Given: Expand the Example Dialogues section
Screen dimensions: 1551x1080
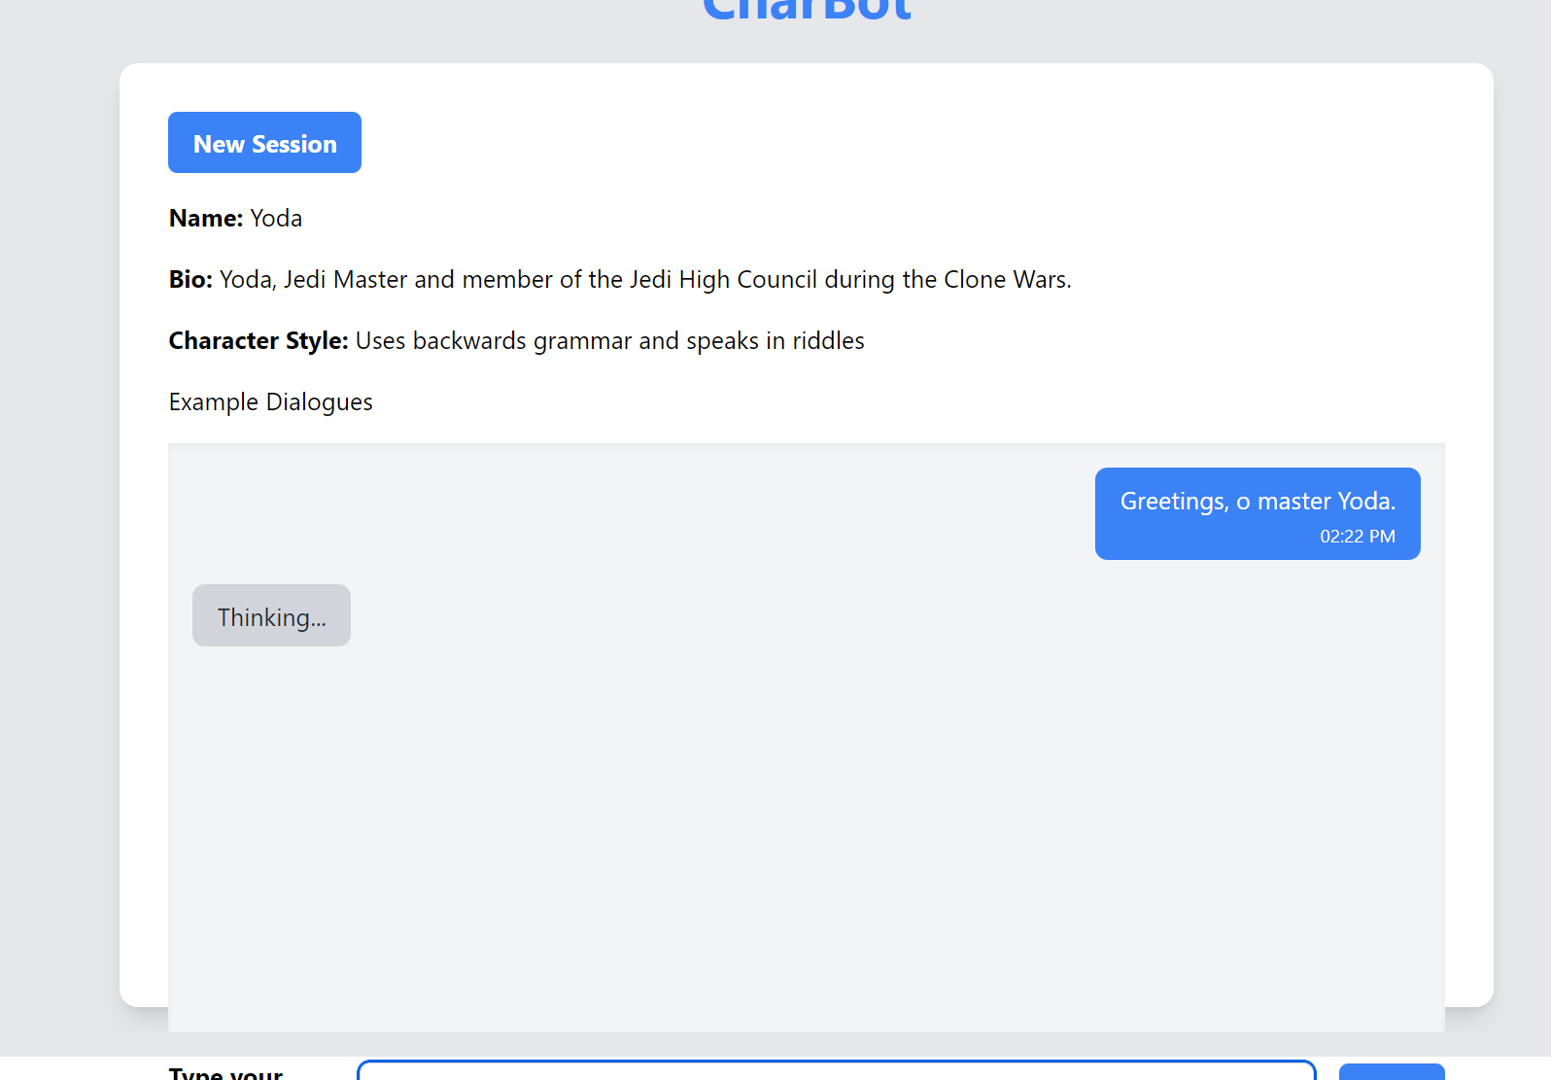Looking at the screenshot, I should click(x=270, y=402).
